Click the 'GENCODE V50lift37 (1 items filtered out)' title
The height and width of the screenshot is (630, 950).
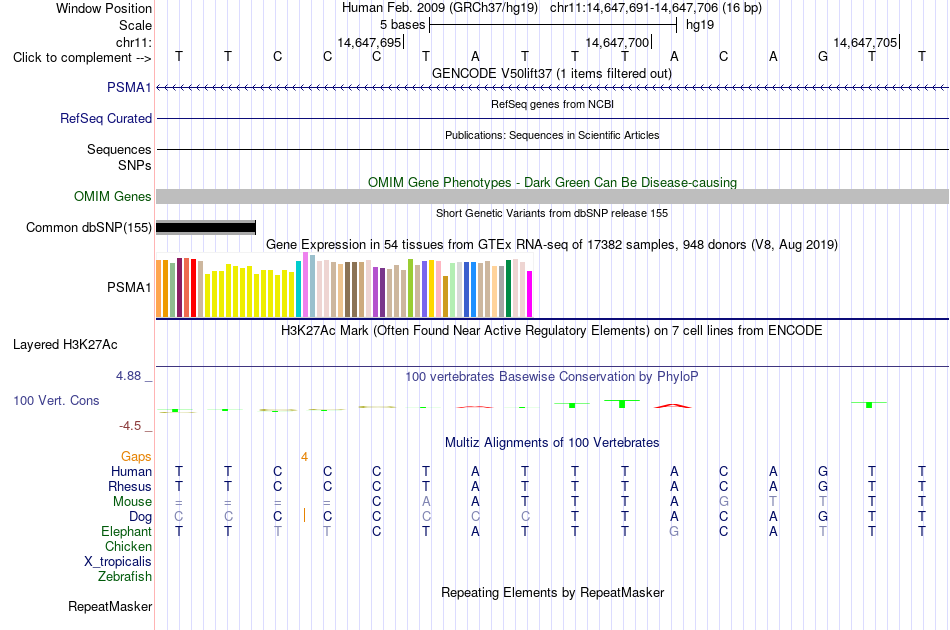point(552,73)
